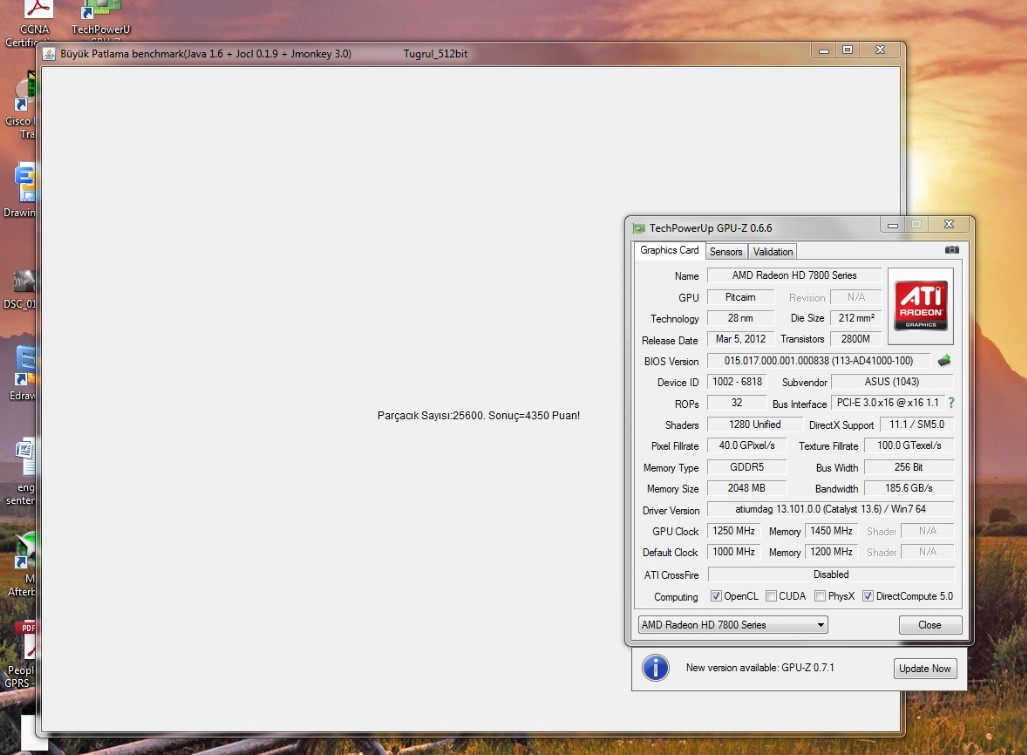The width and height of the screenshot is (1027, 755).
Task: Click the Bus Interface value PCI-E 3.0 x16
Action: (887, 403)
